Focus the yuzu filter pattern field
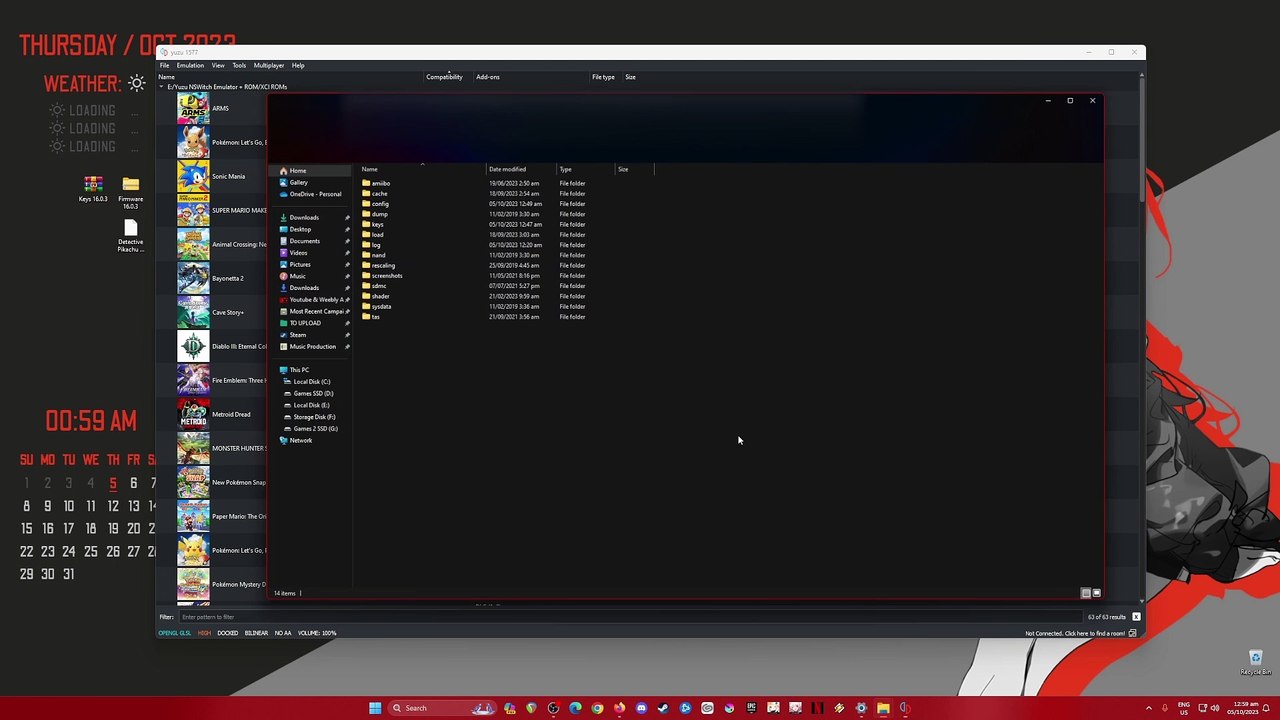Screen dimensions: 1280x720 click(630, 617)
